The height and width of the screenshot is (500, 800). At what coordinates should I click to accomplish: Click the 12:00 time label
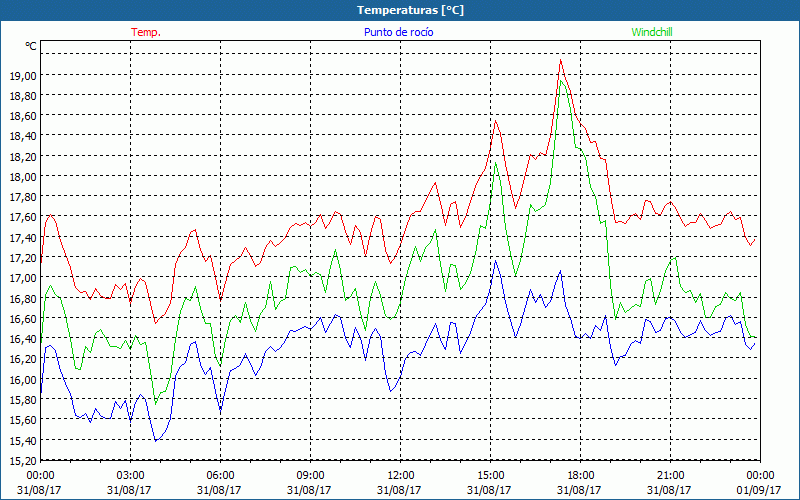pos(400,476)
